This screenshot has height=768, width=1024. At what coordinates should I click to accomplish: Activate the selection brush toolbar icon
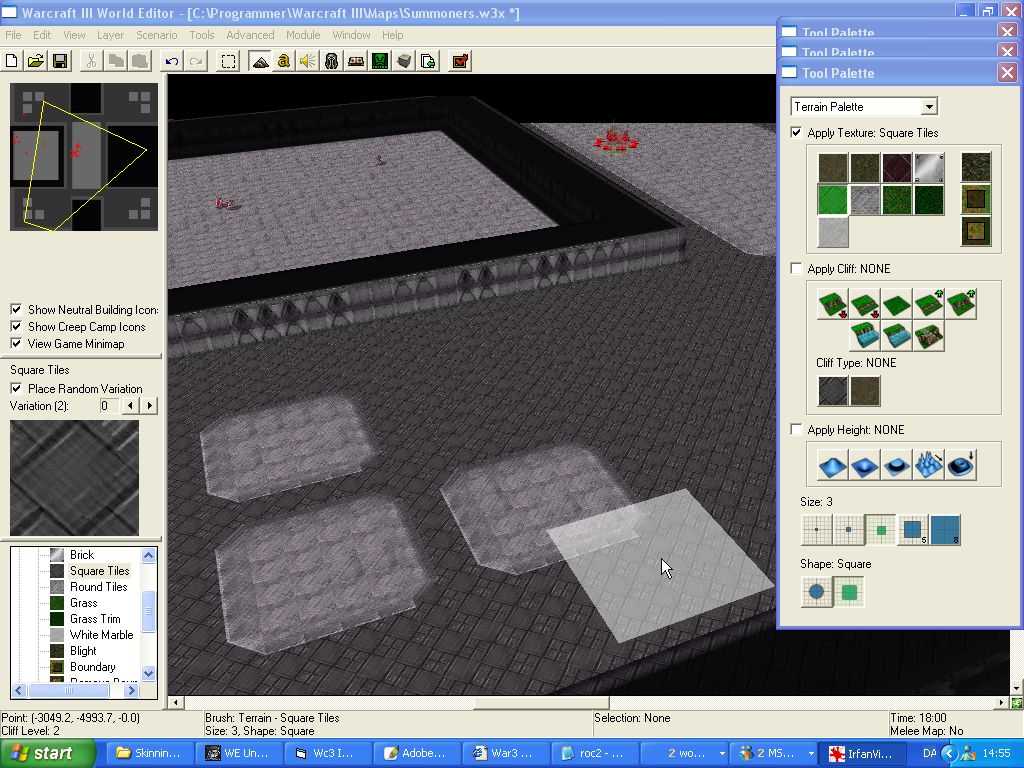[228, 61]
